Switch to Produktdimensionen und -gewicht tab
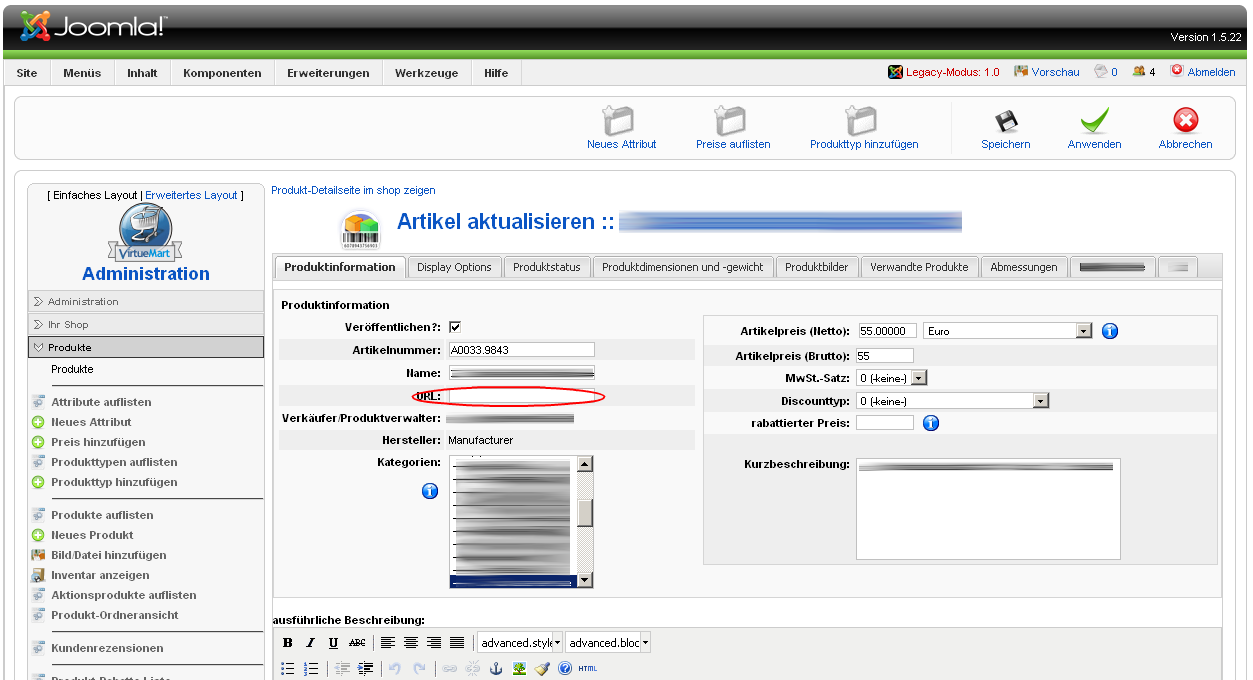Screen dimensions: 1253x680 pyautogui.click(x=683, y=267)
